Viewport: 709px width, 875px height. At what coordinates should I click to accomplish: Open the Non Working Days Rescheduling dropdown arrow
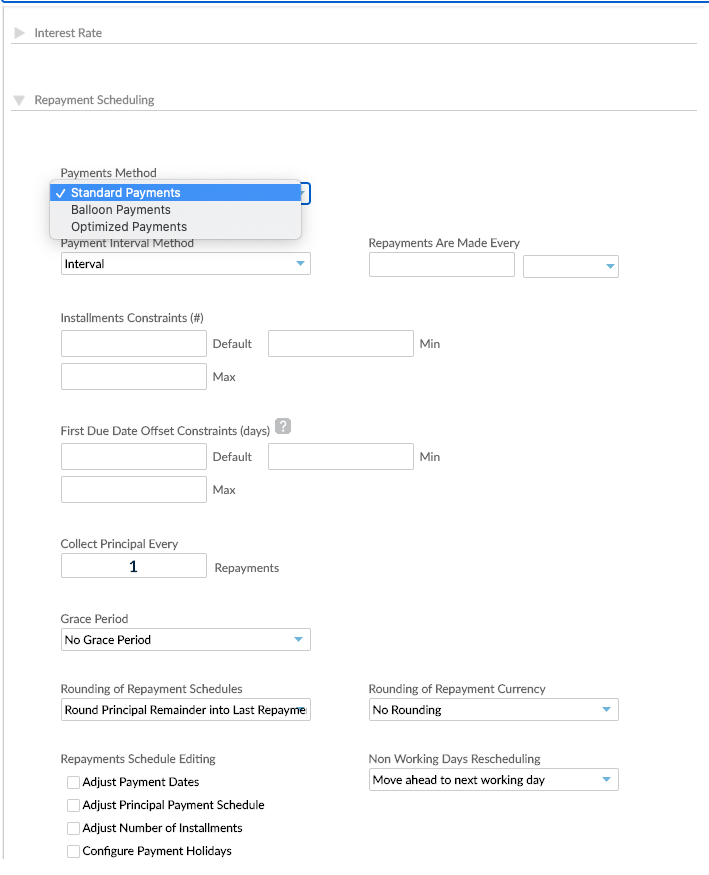[604, 779]
